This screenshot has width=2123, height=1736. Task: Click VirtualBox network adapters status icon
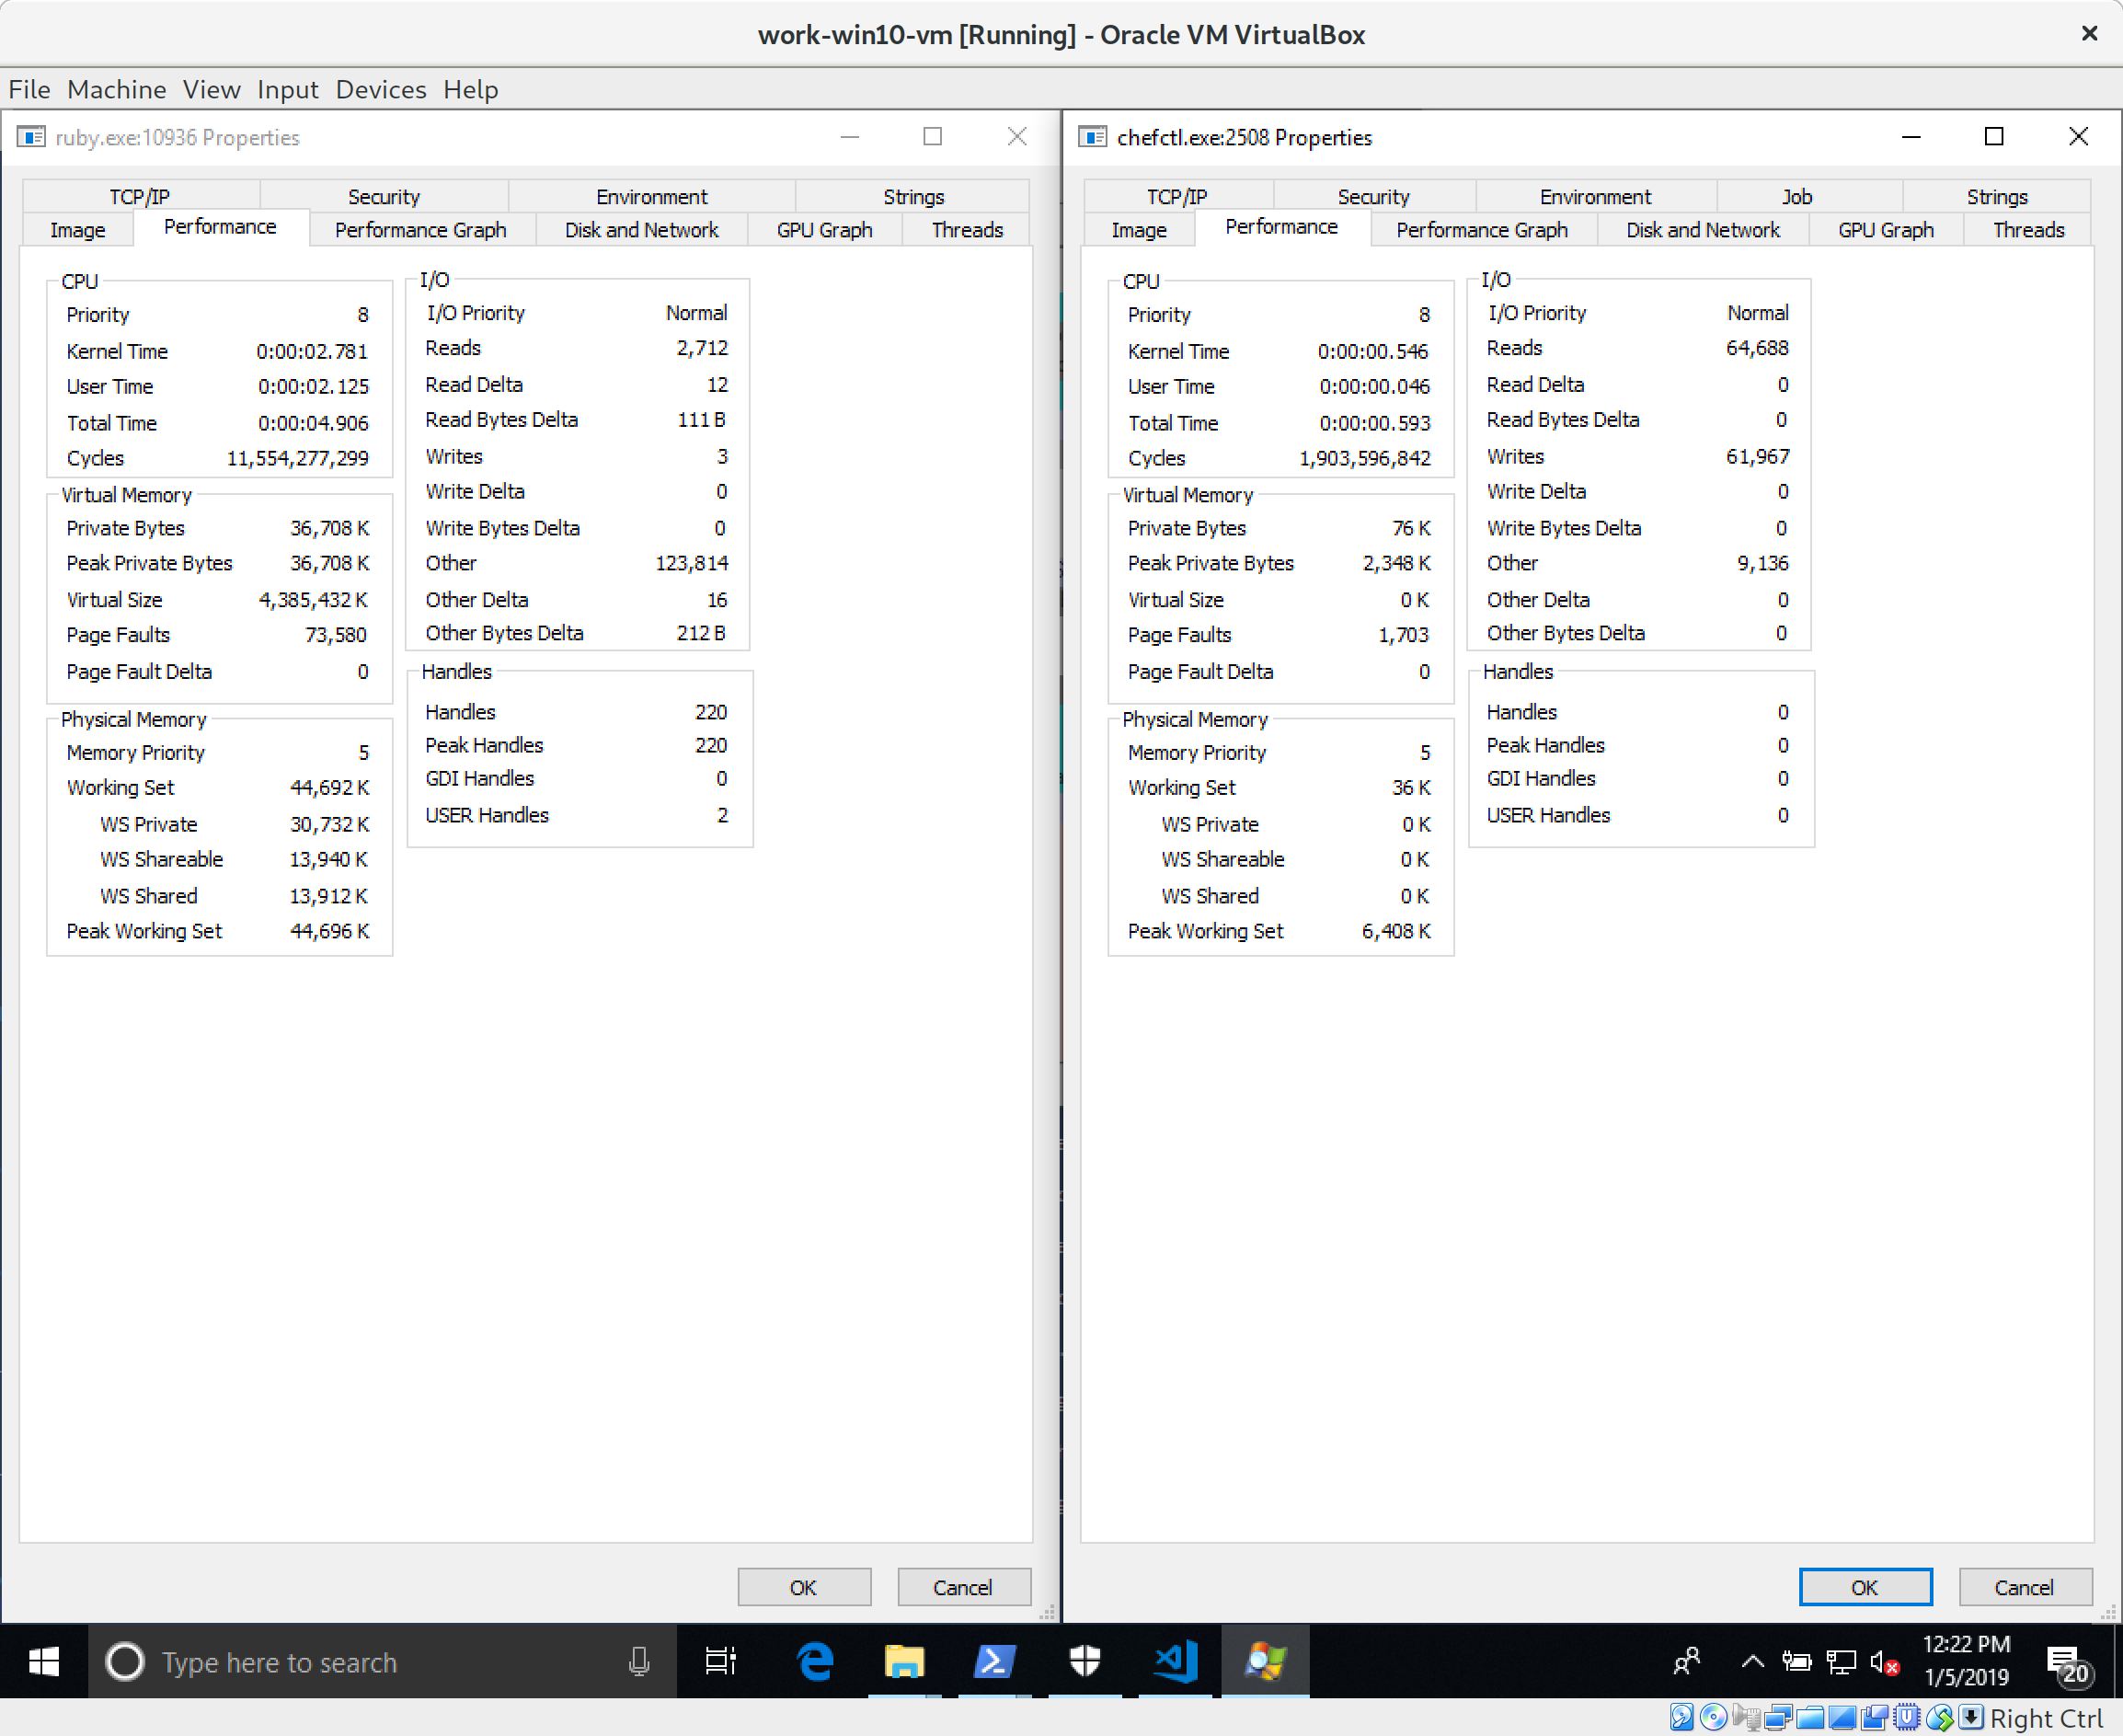(x=1779, y=1718)
